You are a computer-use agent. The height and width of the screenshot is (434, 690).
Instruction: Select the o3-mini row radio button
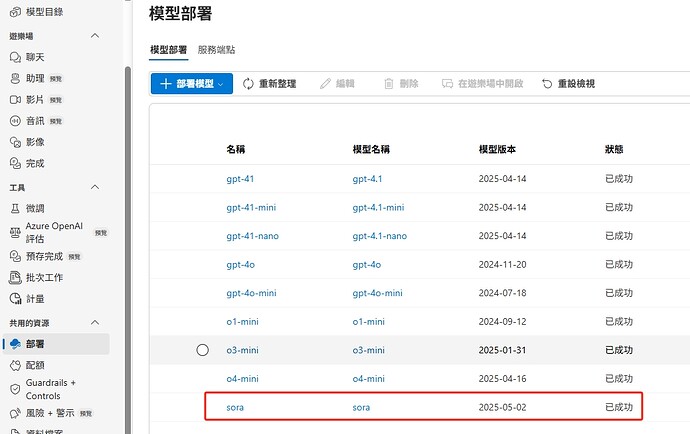coord(202,350)
